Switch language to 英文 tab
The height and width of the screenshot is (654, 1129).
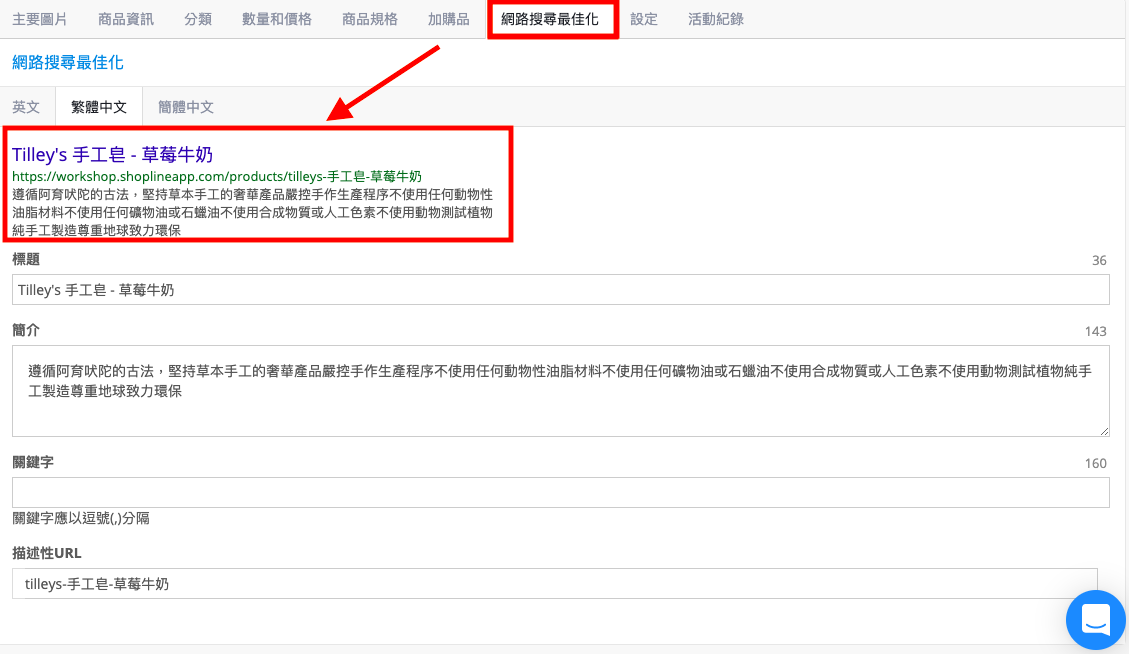click(27, 107)
